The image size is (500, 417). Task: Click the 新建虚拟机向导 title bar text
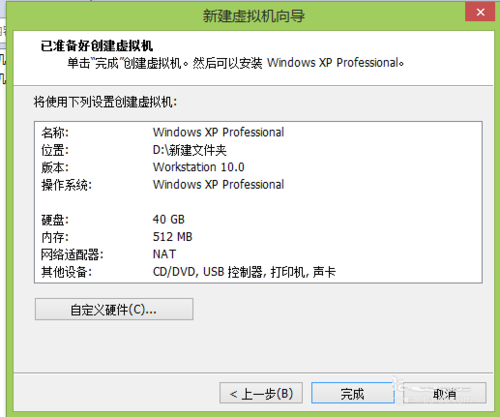click(x=254, y=16)
